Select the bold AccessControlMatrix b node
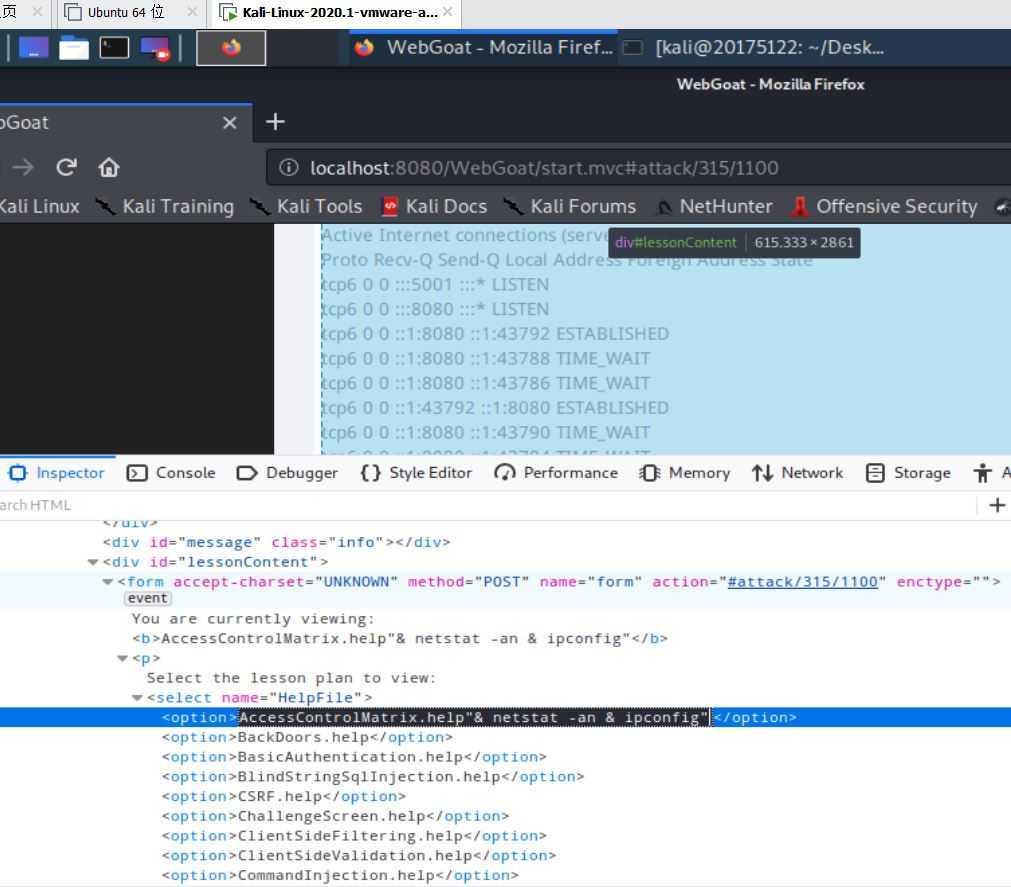The image size is (1011, 887). (x=400, y=639)
